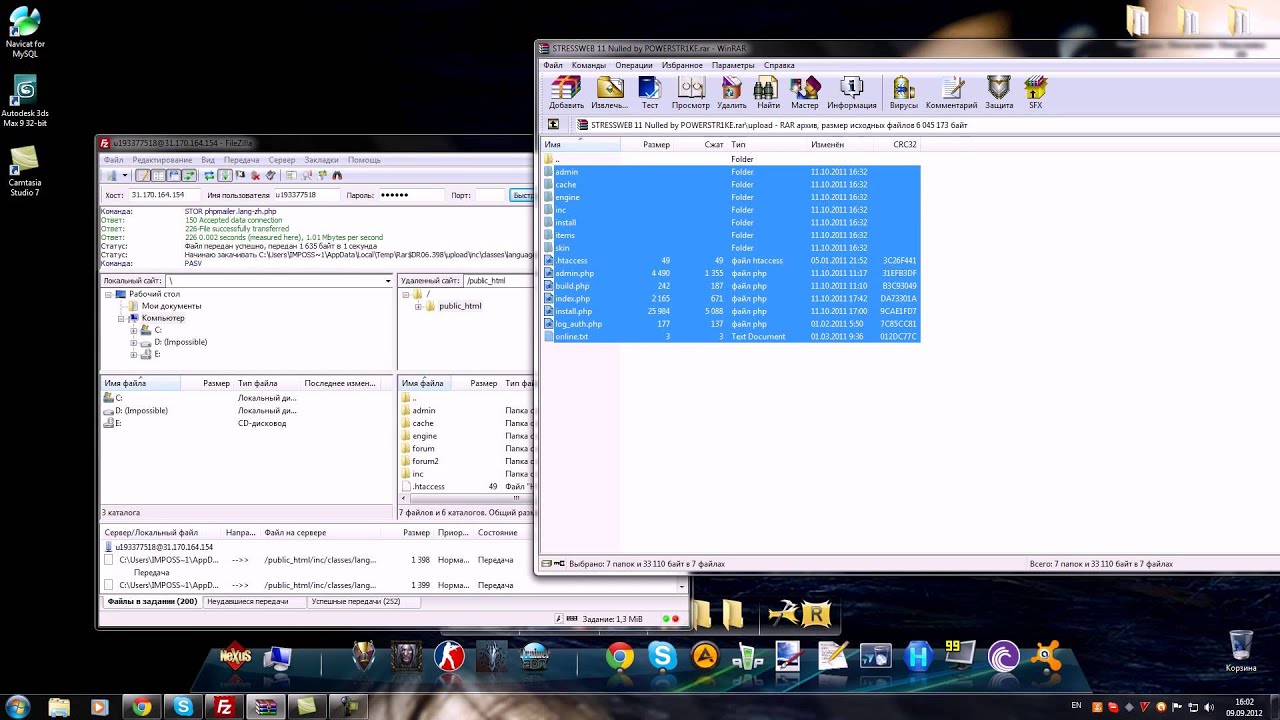Click the Skype icon on the taskbar

[x=183, y=707]
